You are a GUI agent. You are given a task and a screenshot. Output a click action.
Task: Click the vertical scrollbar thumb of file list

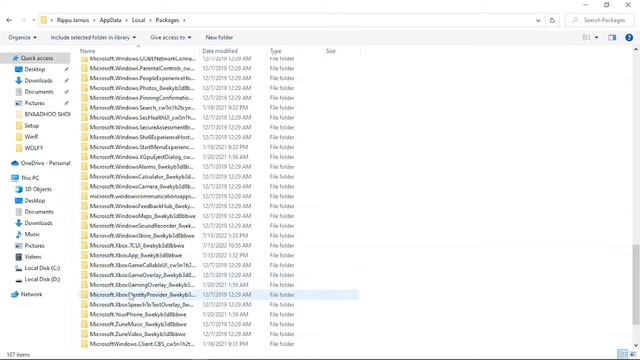pyautogui.click(x=636, y=284)
